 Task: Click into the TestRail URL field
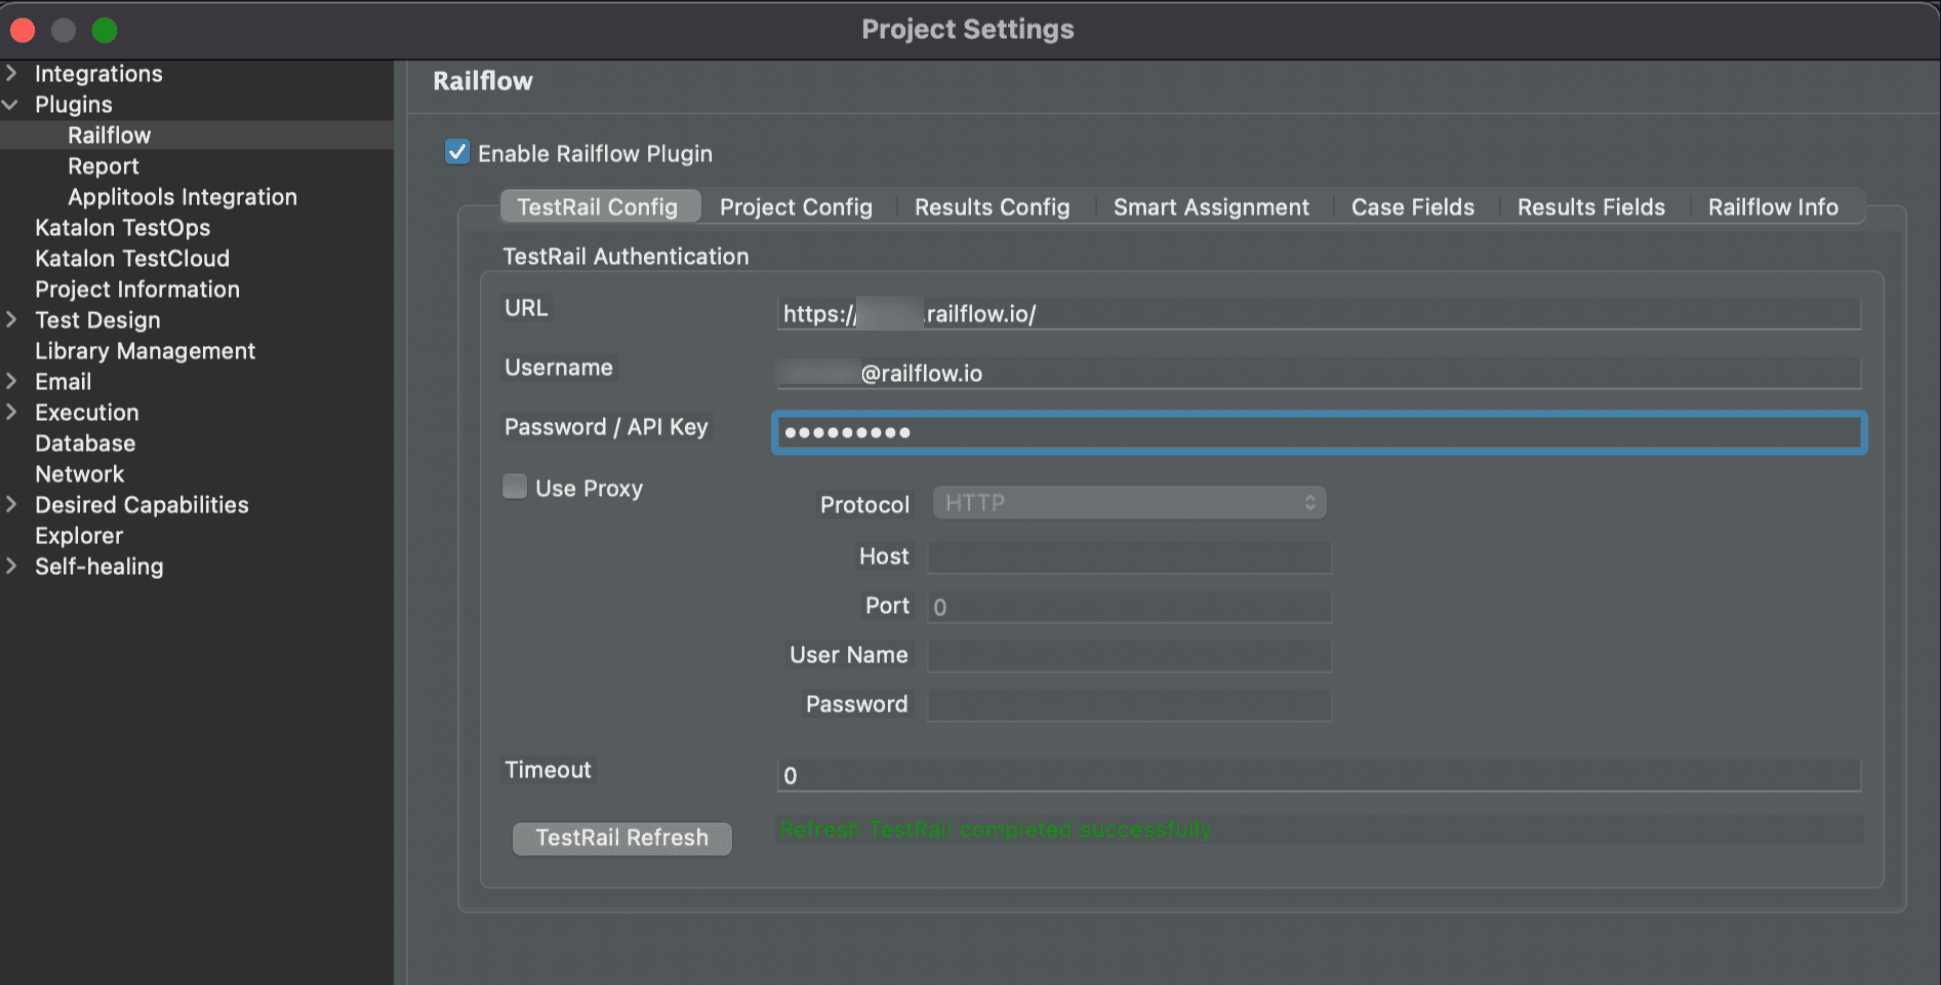click(x=1319, y=313)
